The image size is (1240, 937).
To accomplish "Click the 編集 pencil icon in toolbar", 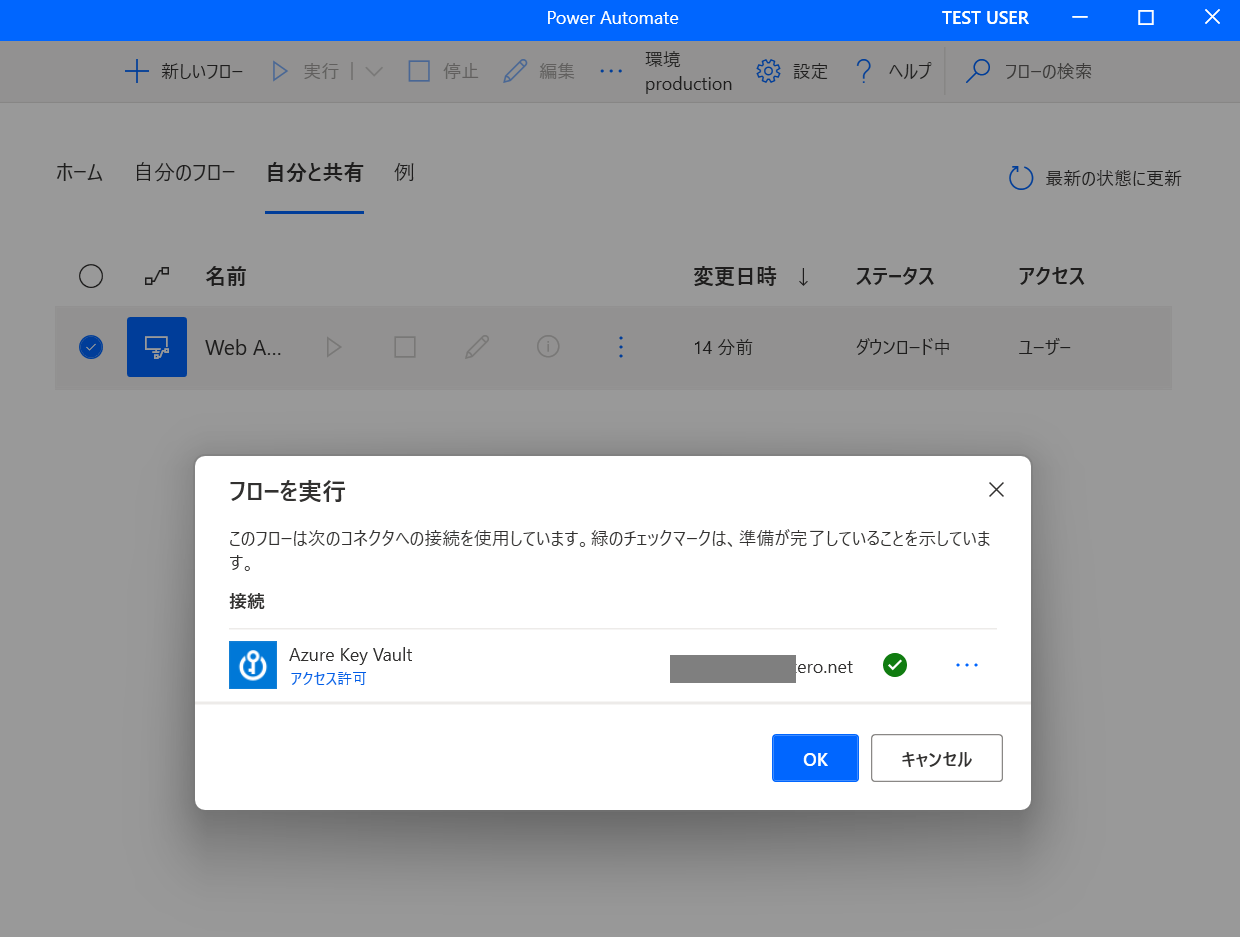I will (515, 71).
